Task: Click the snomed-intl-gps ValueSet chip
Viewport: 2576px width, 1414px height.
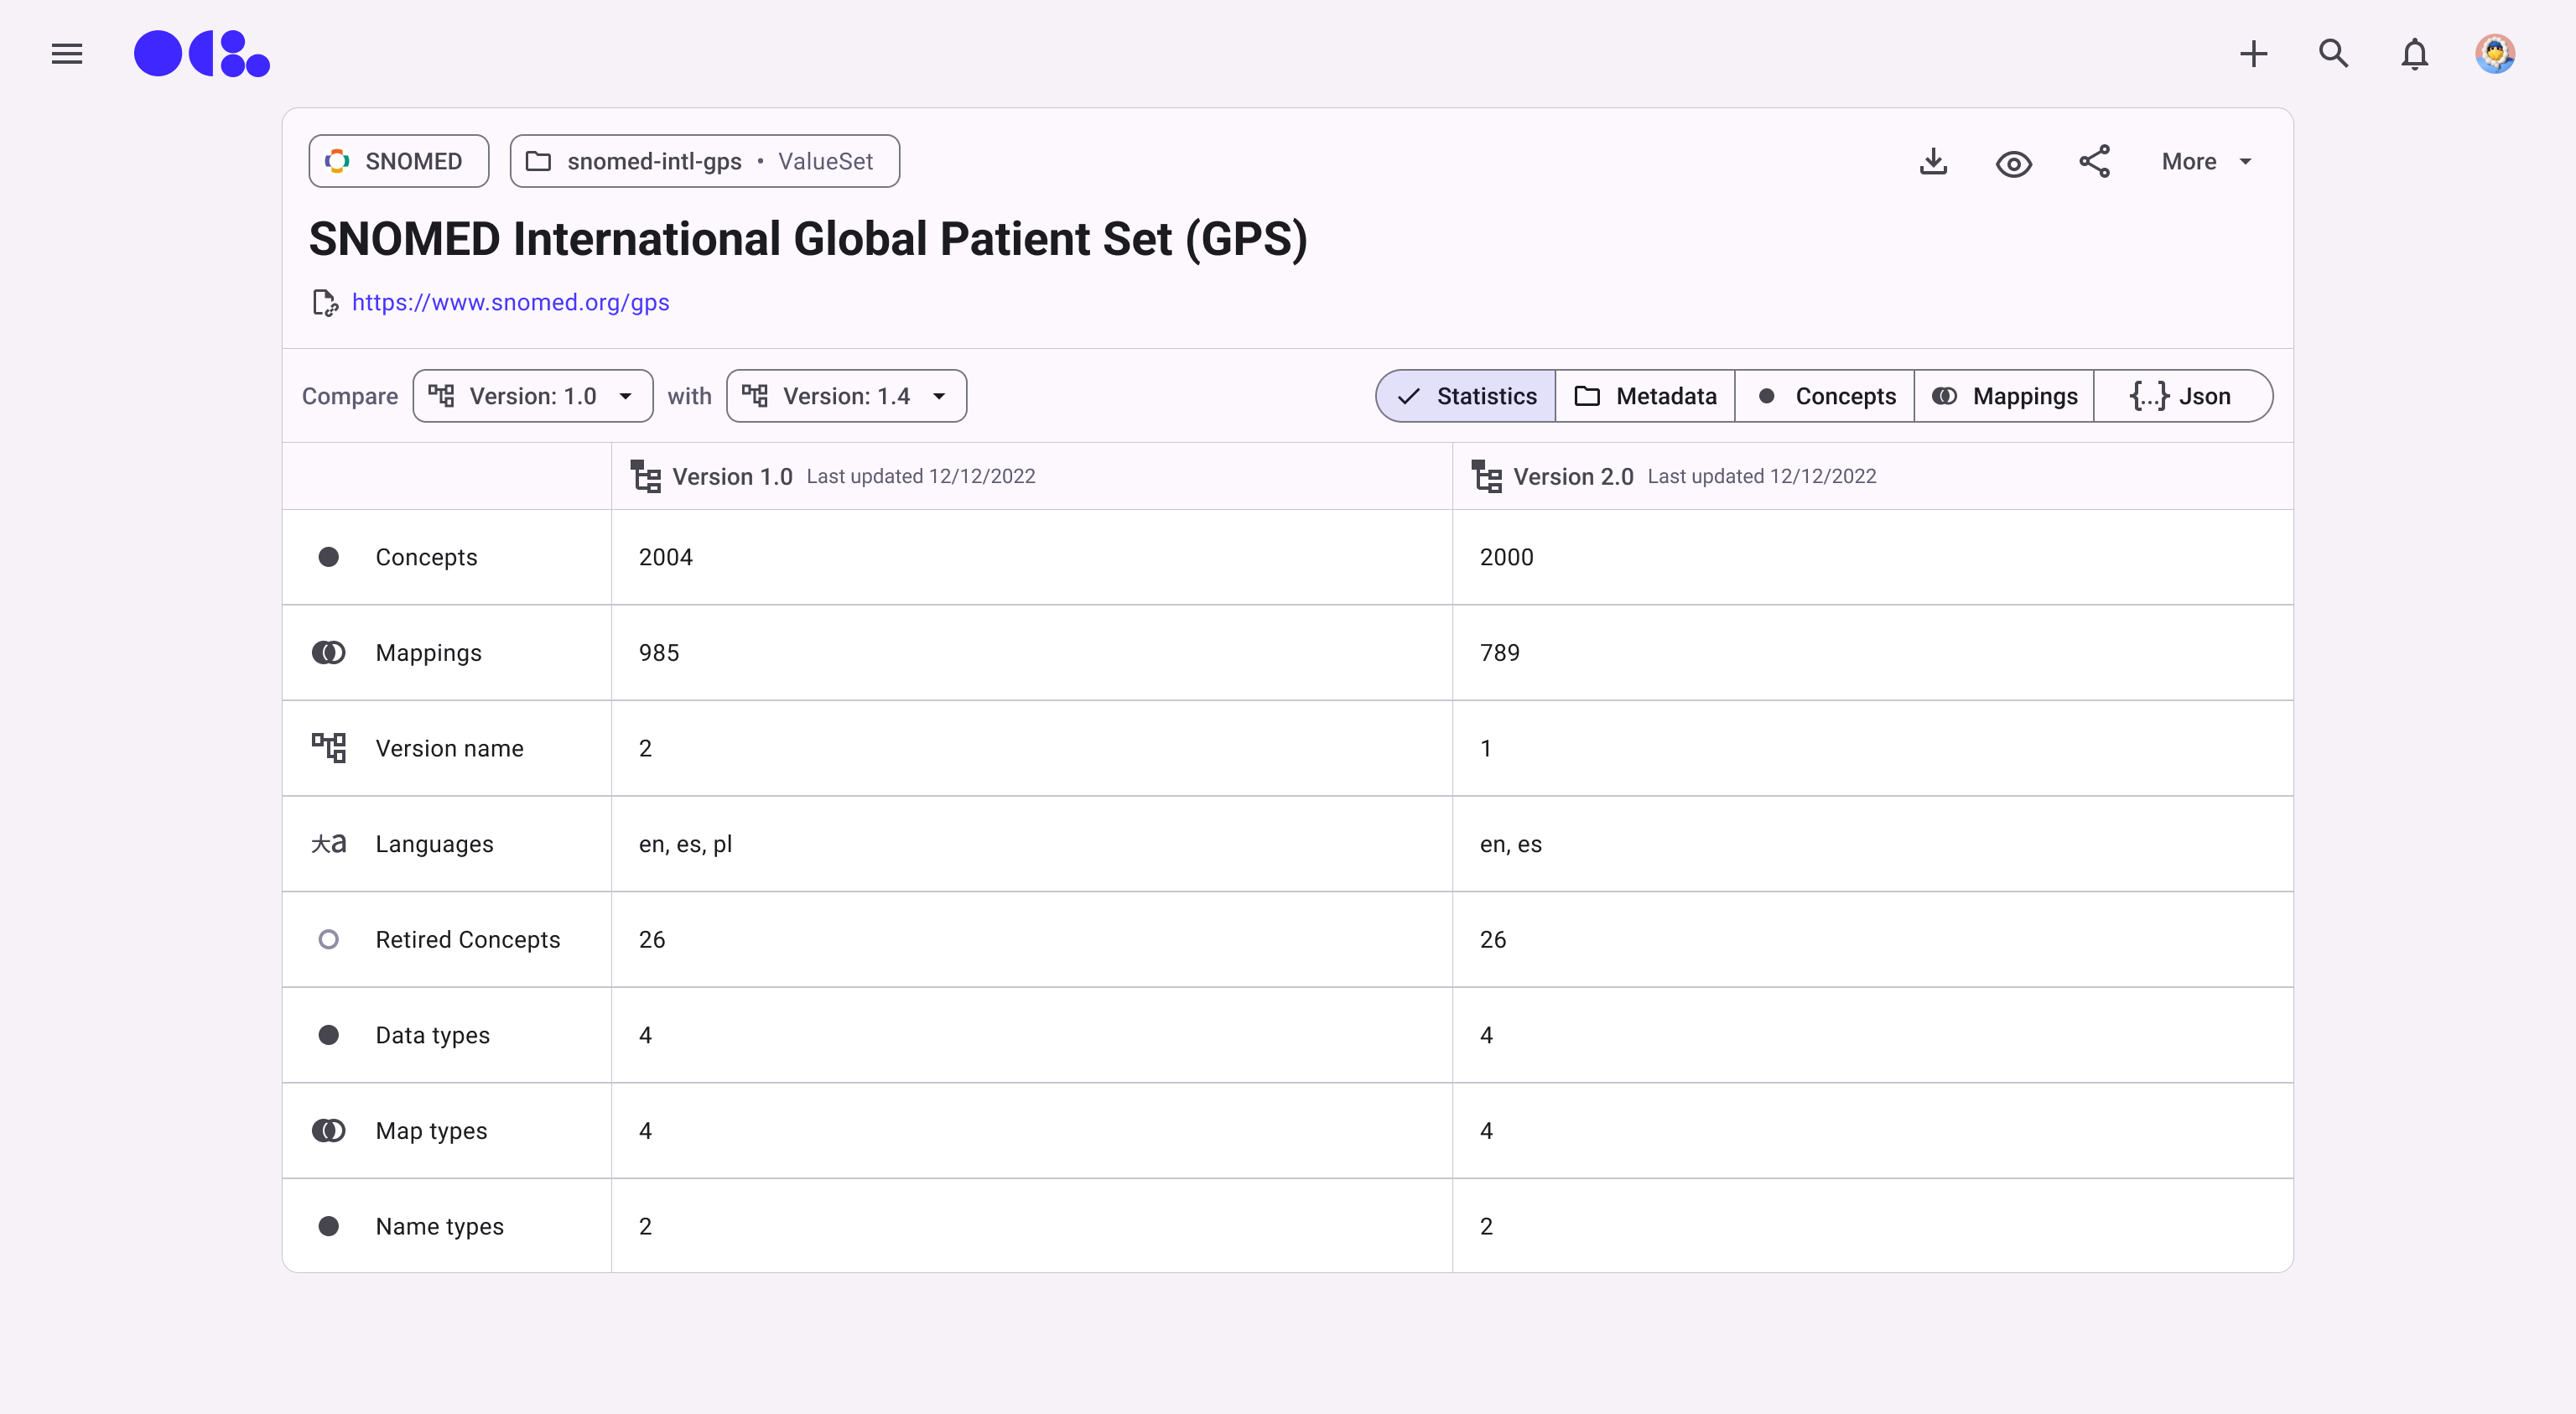Action: [x=704, y=161]
